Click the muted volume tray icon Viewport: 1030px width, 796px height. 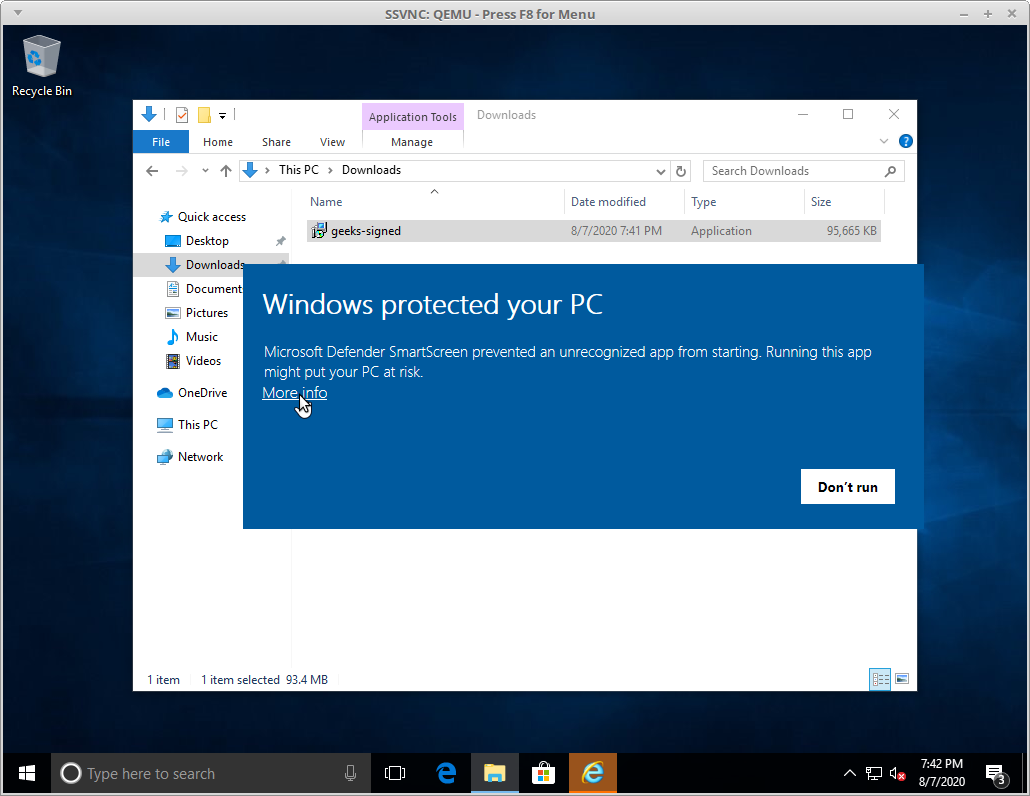click(897, 774)
